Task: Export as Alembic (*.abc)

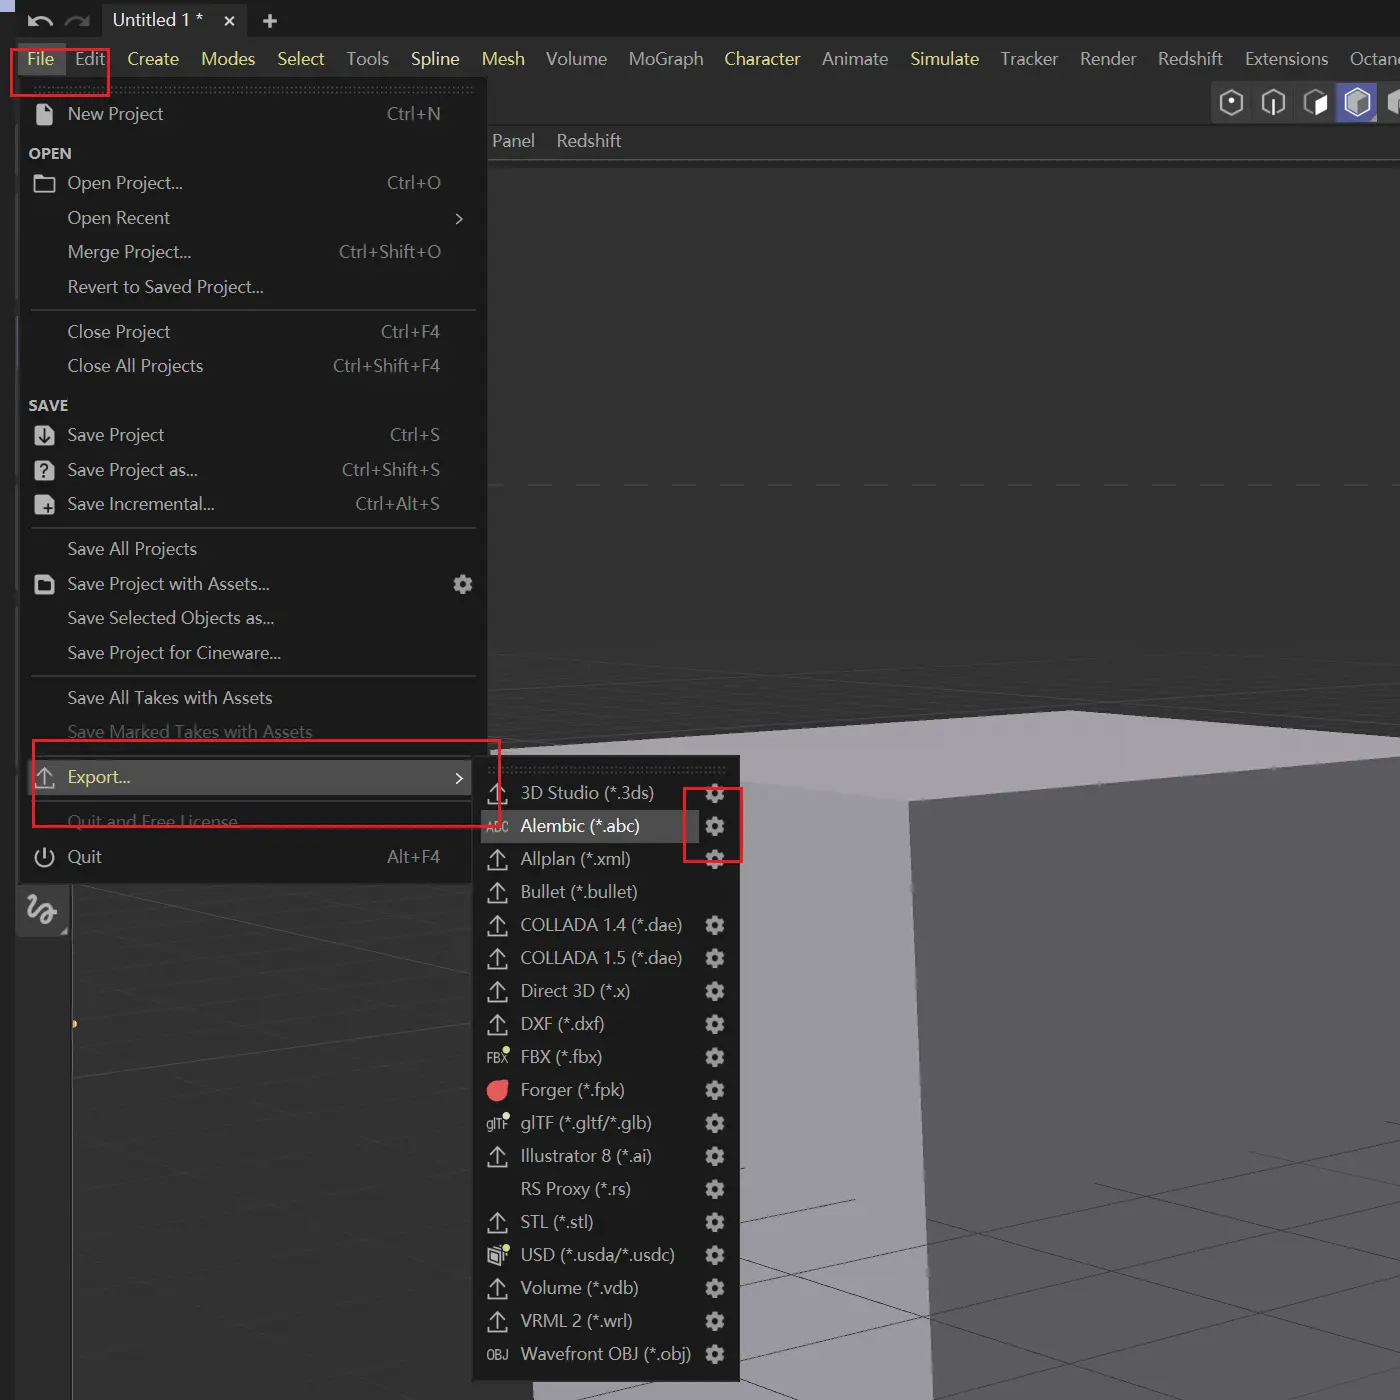Action: 590,826
